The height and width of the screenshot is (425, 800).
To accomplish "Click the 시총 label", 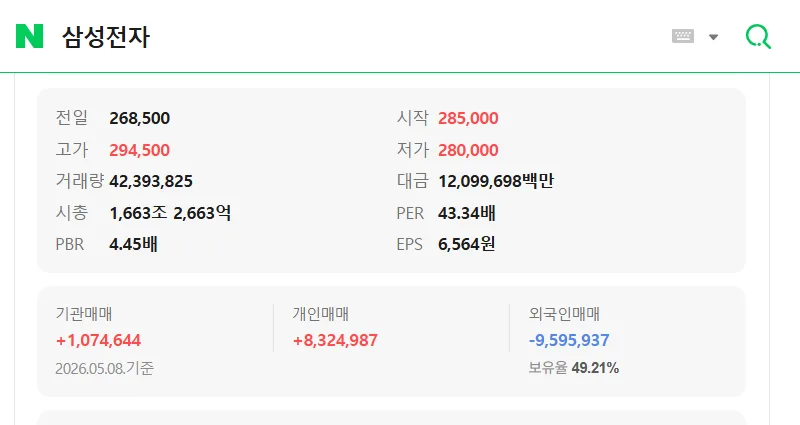I will point(71,212).
